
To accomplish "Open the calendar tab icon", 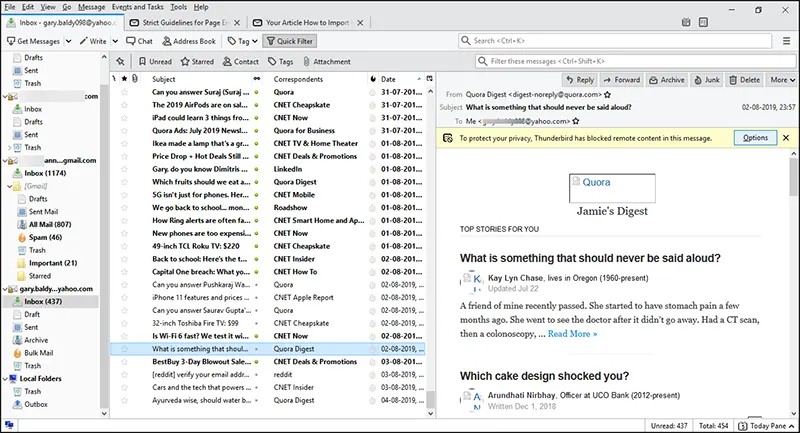I will (686, 22).
